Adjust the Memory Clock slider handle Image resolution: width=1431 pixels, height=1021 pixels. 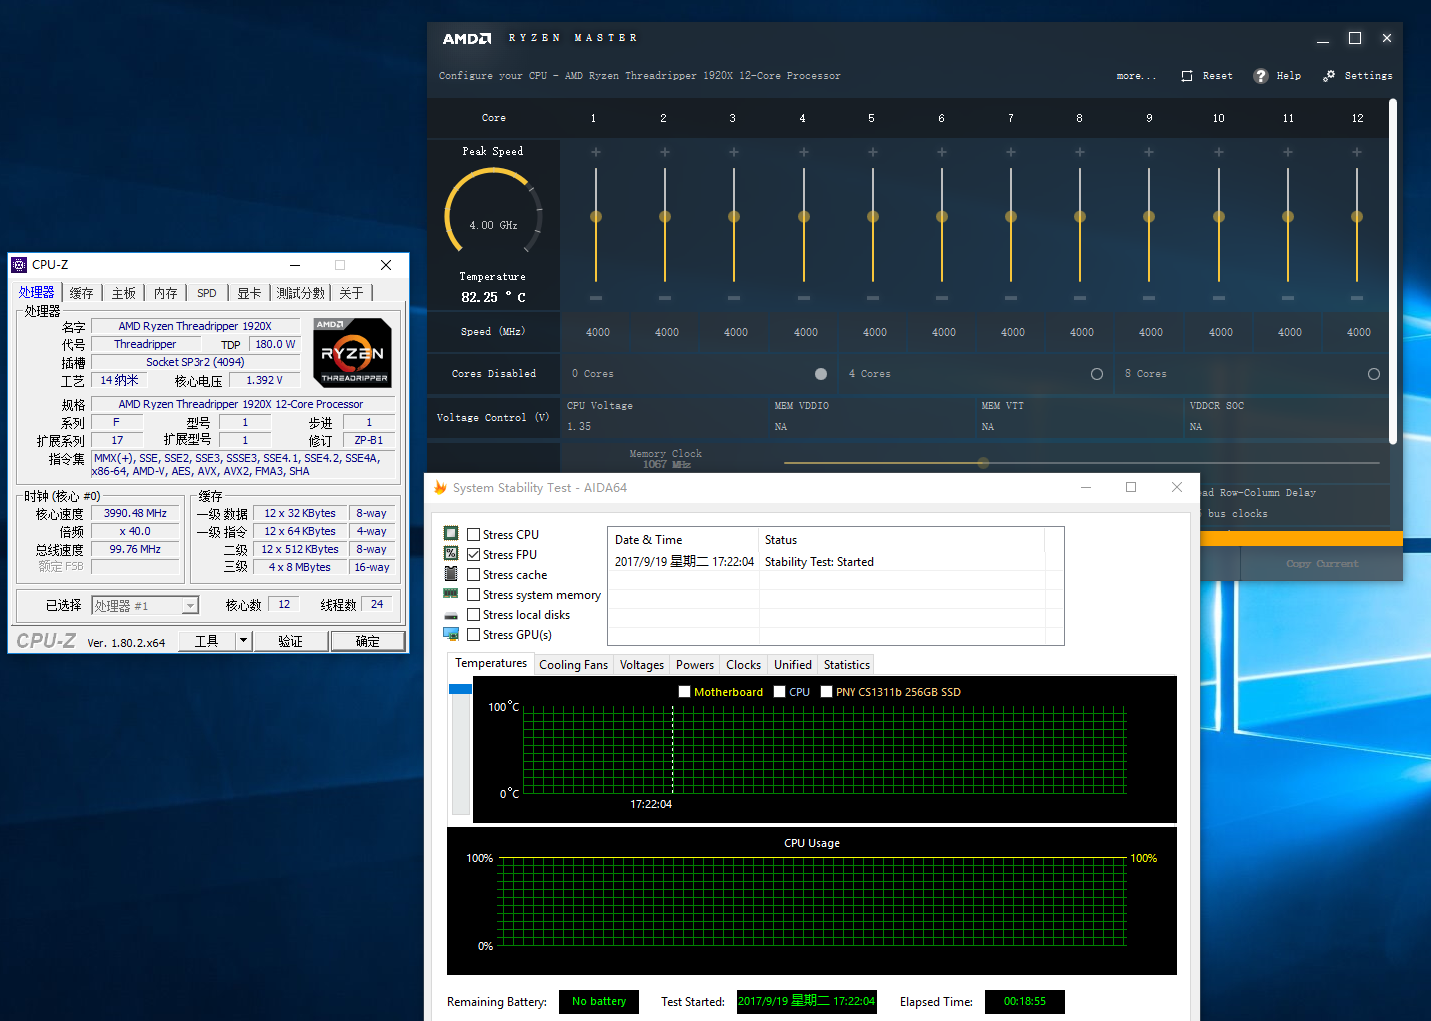tap(983, 463)
